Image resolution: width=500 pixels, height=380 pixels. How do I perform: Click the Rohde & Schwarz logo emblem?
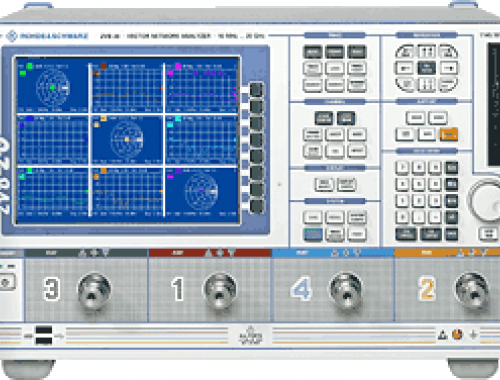click(12, 36)
